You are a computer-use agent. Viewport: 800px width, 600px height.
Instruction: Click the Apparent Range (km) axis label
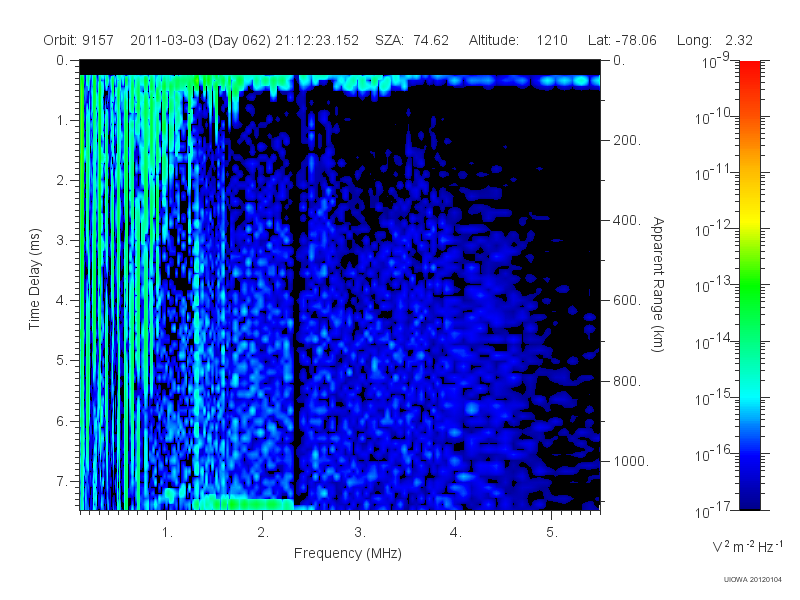658,285
